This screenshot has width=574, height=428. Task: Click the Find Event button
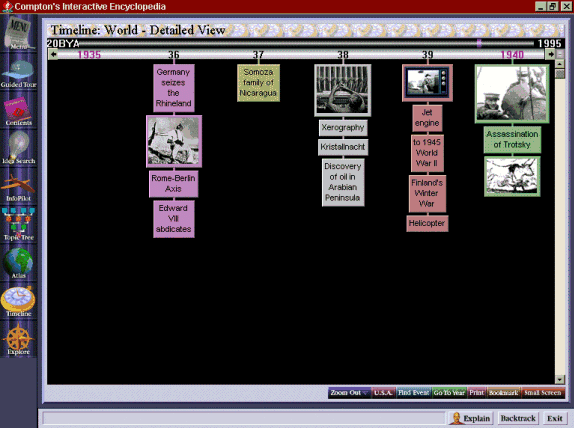[414, 393]
